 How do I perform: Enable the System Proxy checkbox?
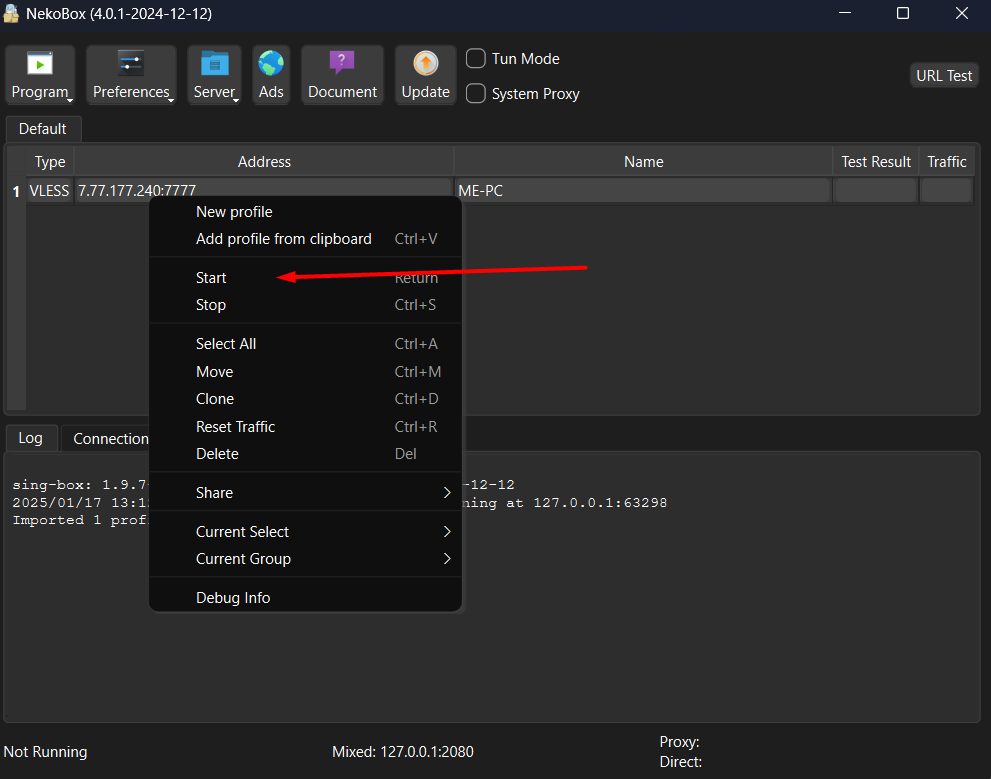click(477, 94)
